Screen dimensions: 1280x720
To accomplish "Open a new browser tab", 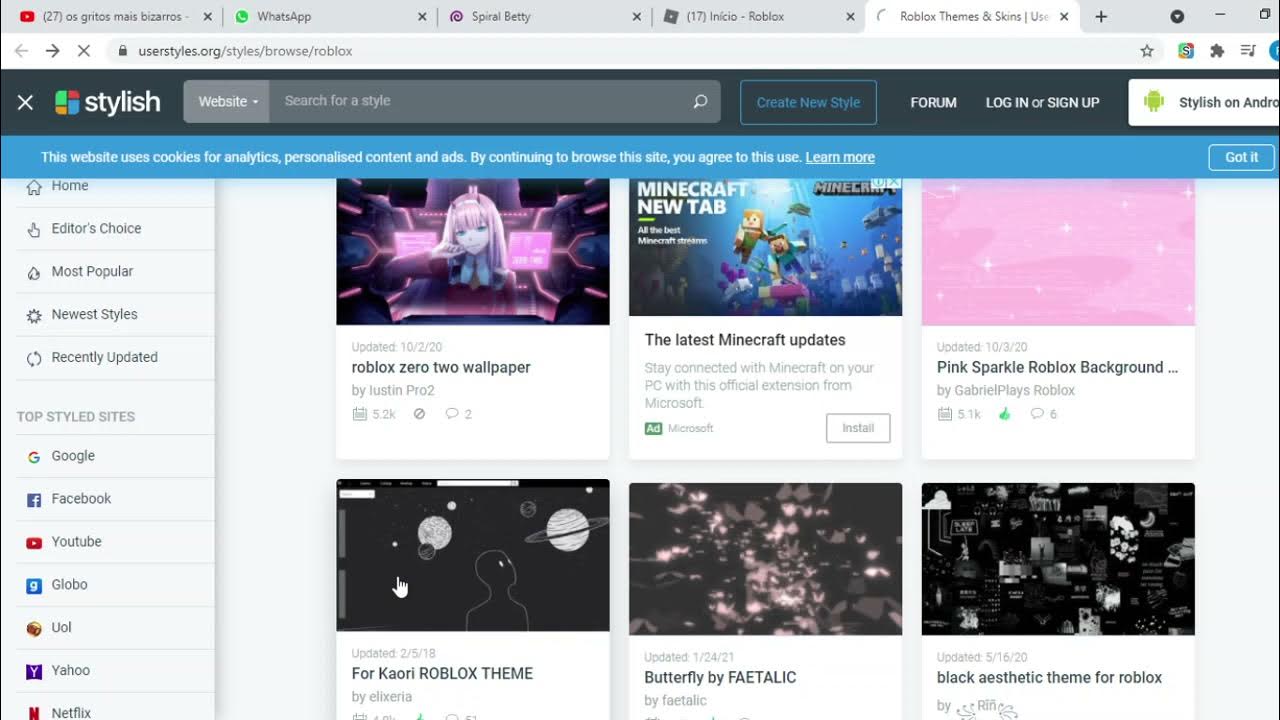I will tap(1101, 17).
